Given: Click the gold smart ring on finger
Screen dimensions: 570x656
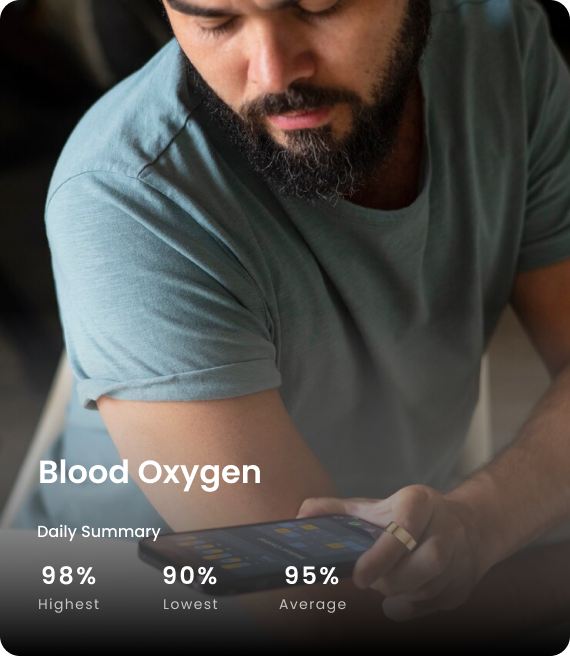Looking at the screenshot, I should 401,536.
